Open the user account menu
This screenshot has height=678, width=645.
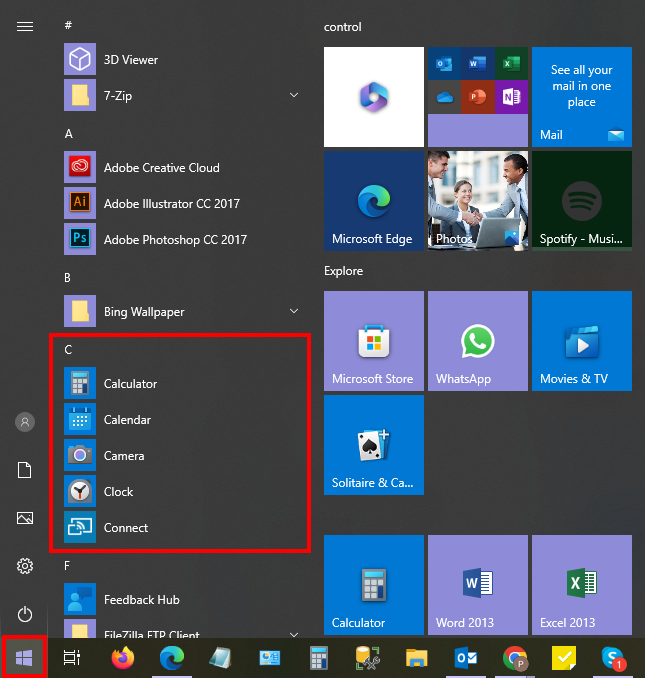coord(25,422)
